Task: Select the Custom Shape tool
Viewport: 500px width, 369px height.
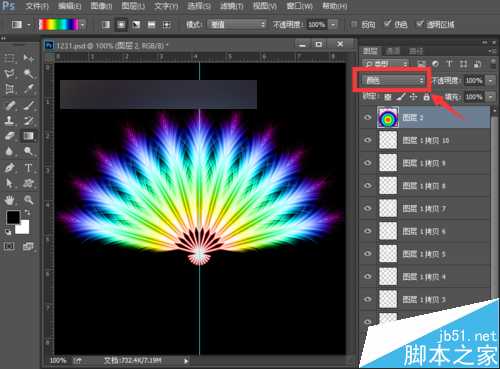Action: coord(28,183)
